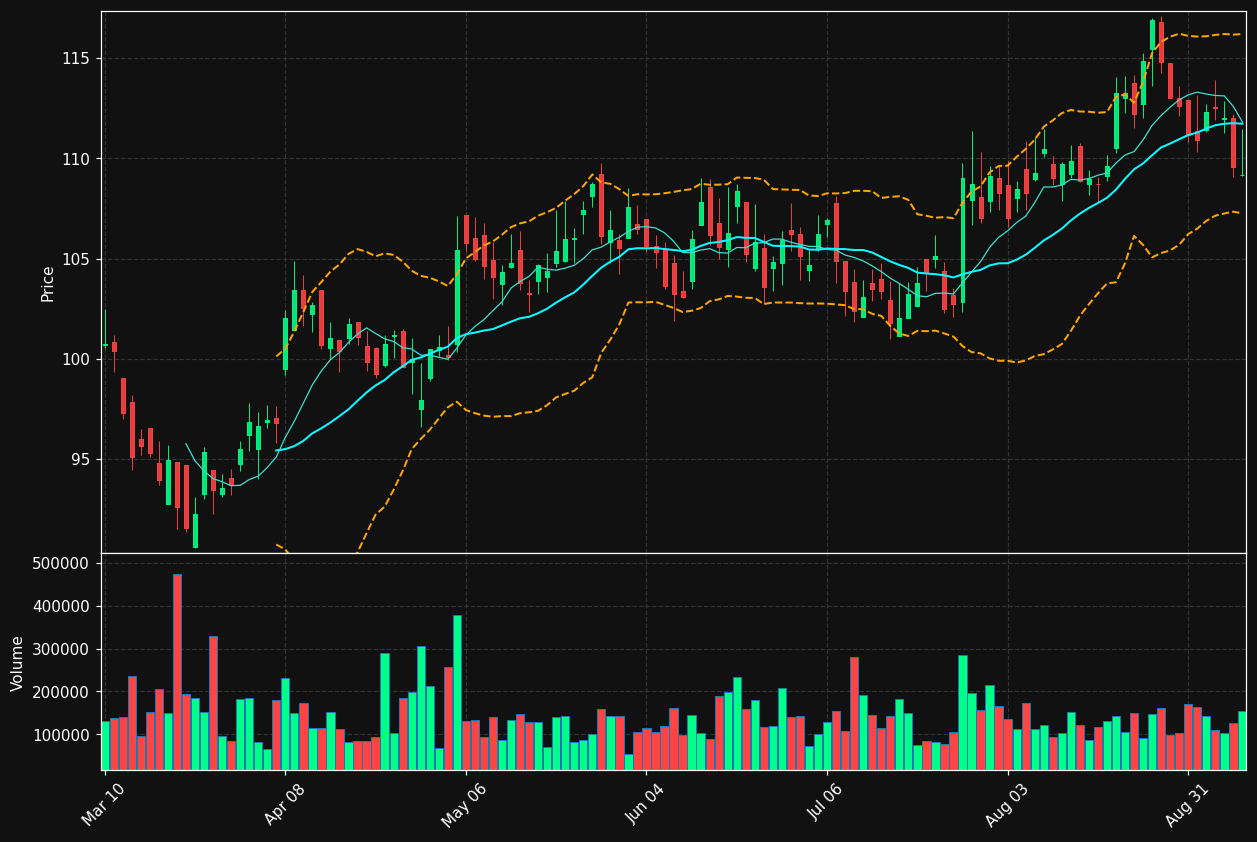Click the tallest red volume bar near 470000
This screenshot has height=842, width=1257.
coord(177,672)
